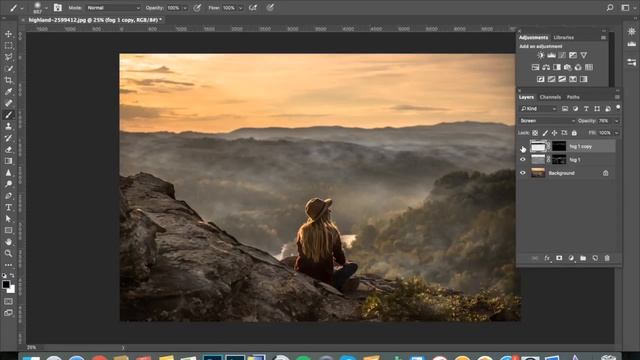Select the Eraser tool

coord(8,149)
